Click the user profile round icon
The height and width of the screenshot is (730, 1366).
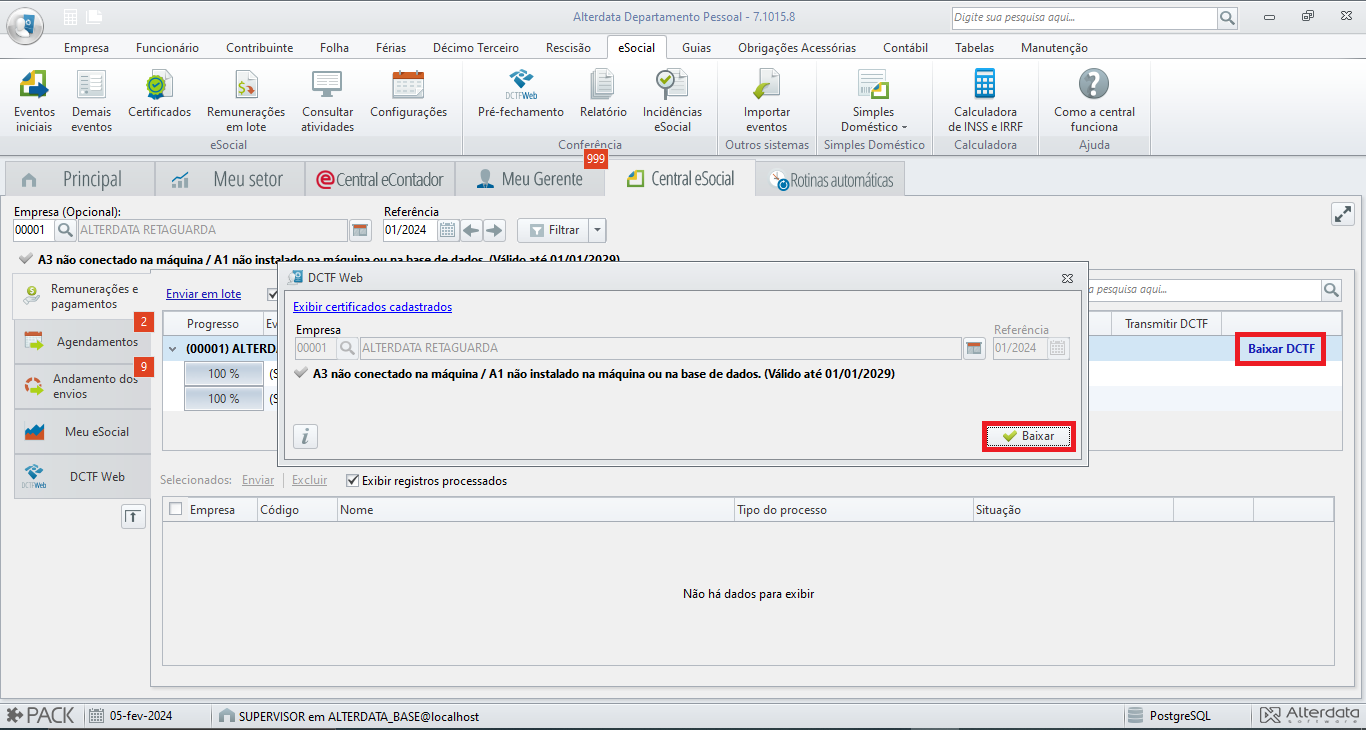click(x=25, y=24)
